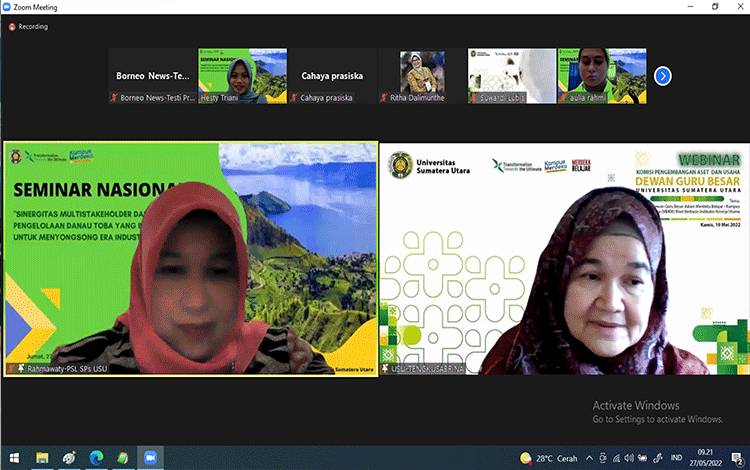Open the clock showing 09.21

[x=706, y=458]
